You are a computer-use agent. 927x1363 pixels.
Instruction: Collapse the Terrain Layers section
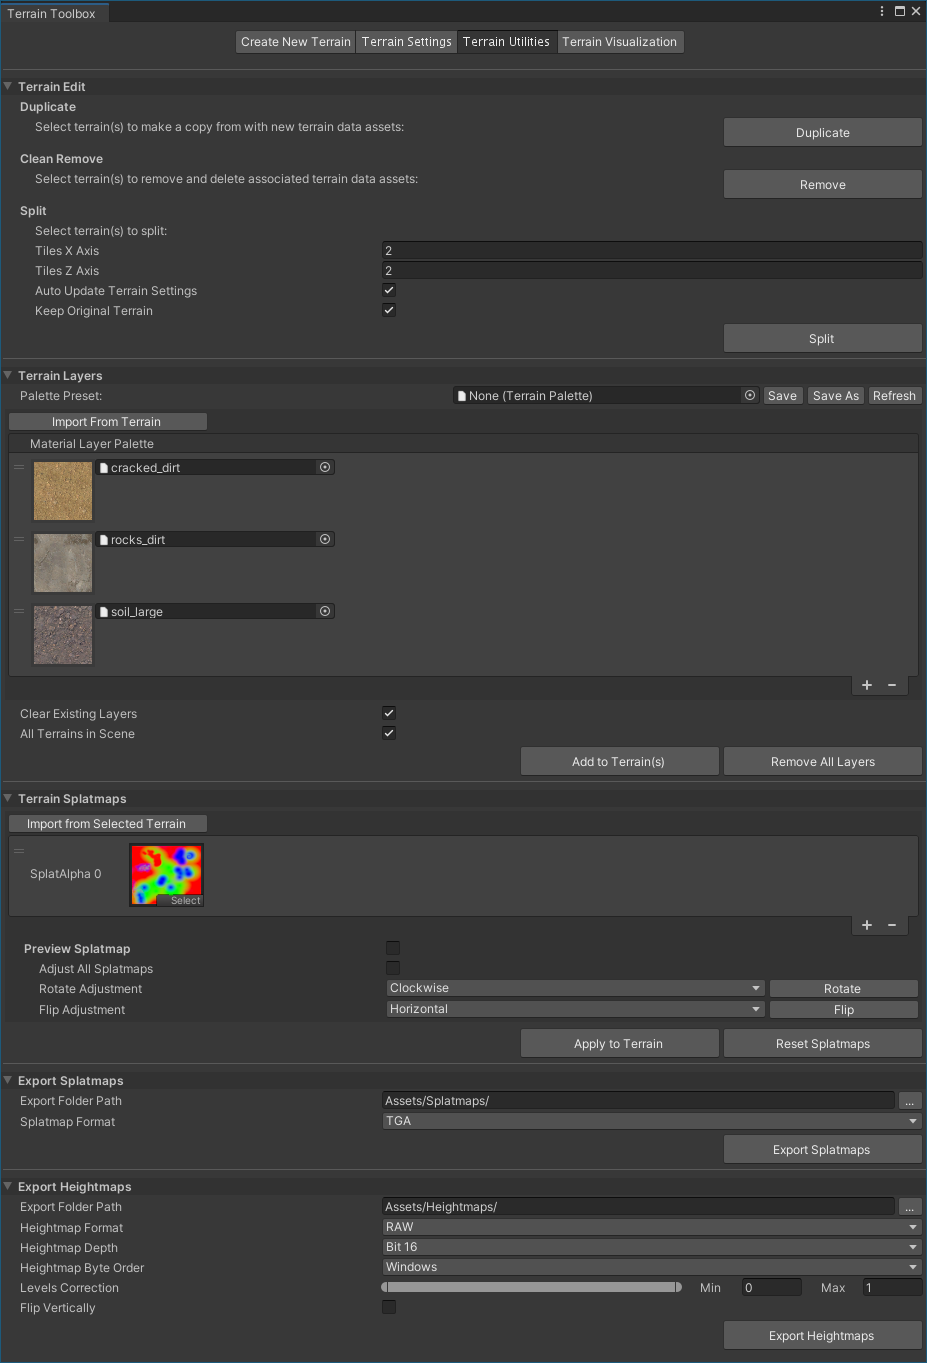(8, 376)
